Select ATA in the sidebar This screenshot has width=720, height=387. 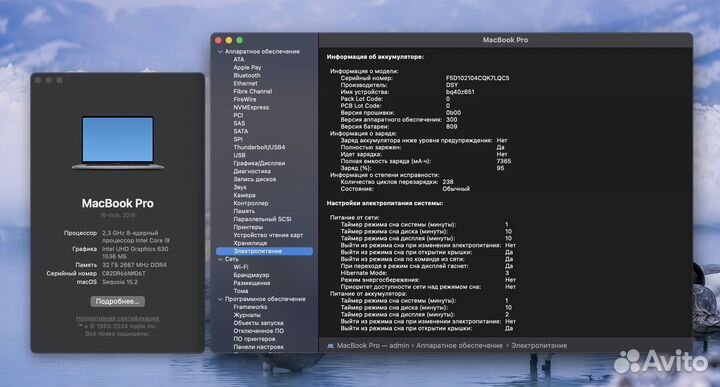(238, 60)
